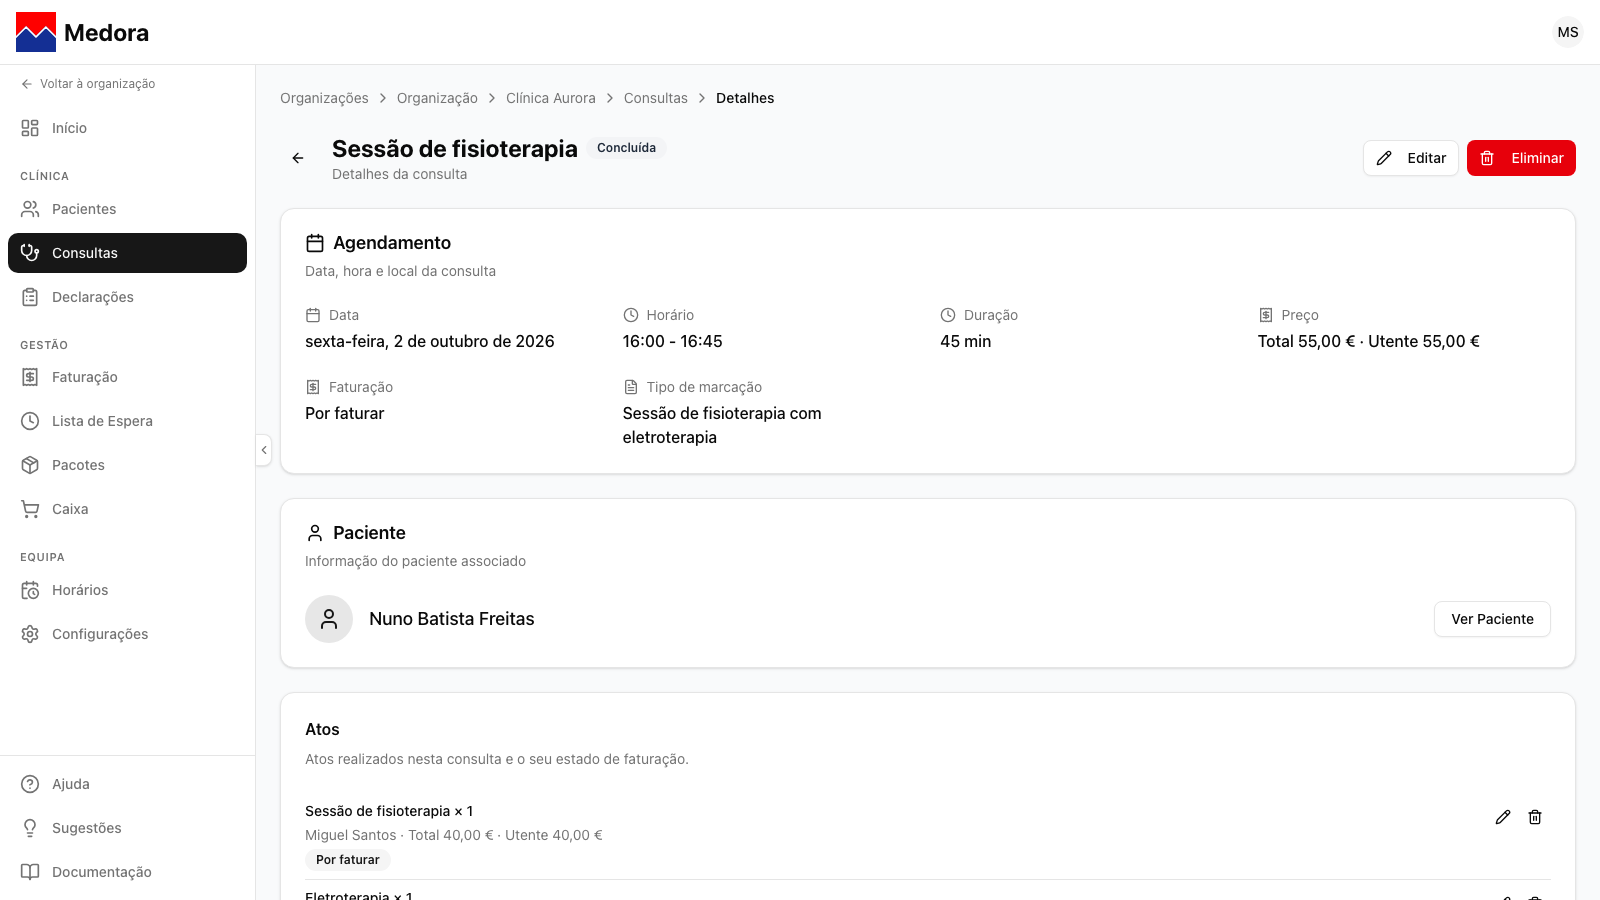Image resolution: width=1600 pixels, height=900 pixels.
Task: Open the MS user avatar menu
Action: 1568,32
